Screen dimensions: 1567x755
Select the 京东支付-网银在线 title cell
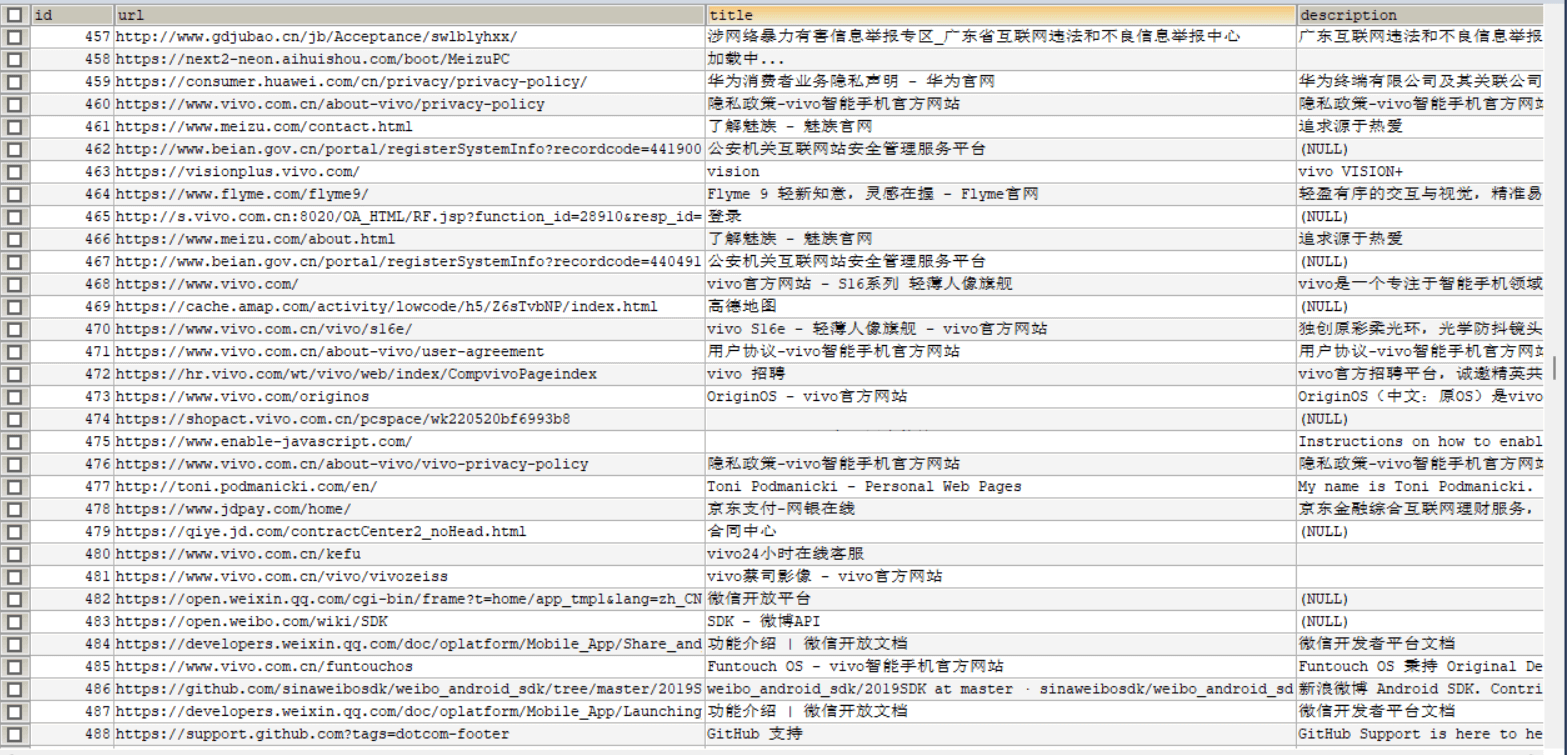coord(781,509)
